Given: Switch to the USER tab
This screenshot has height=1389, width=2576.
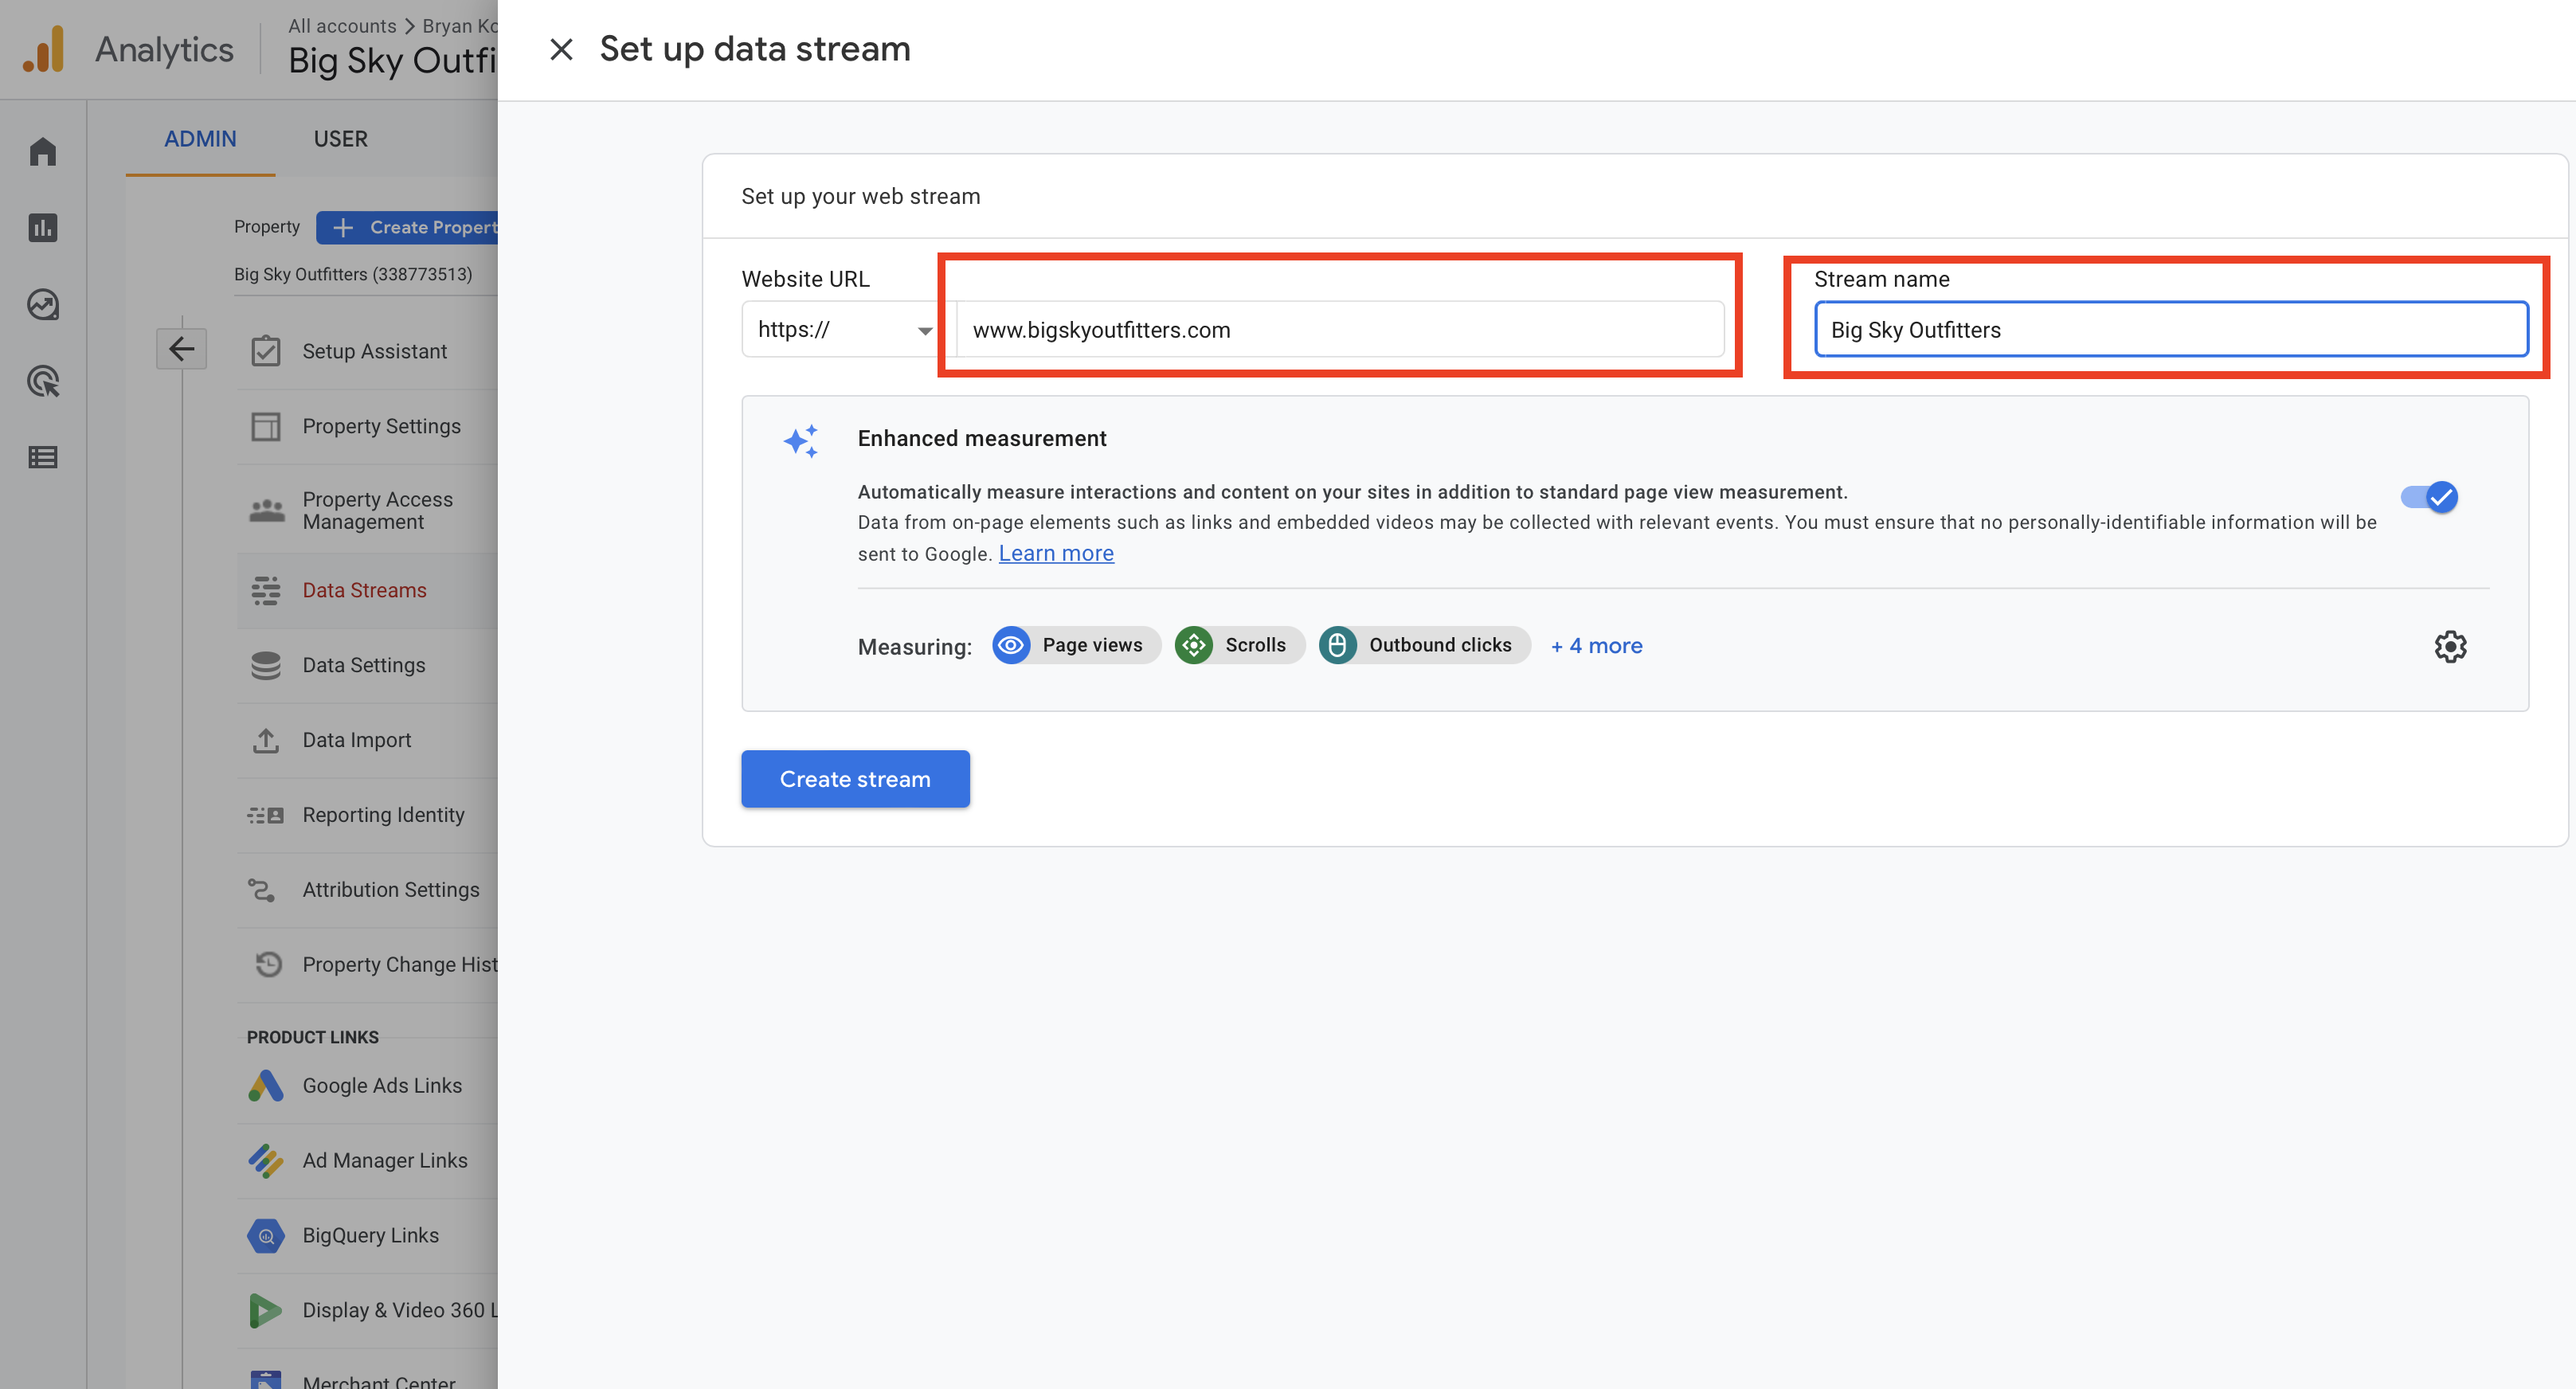Looking at the screenshot, I should (x=340, y=139).
